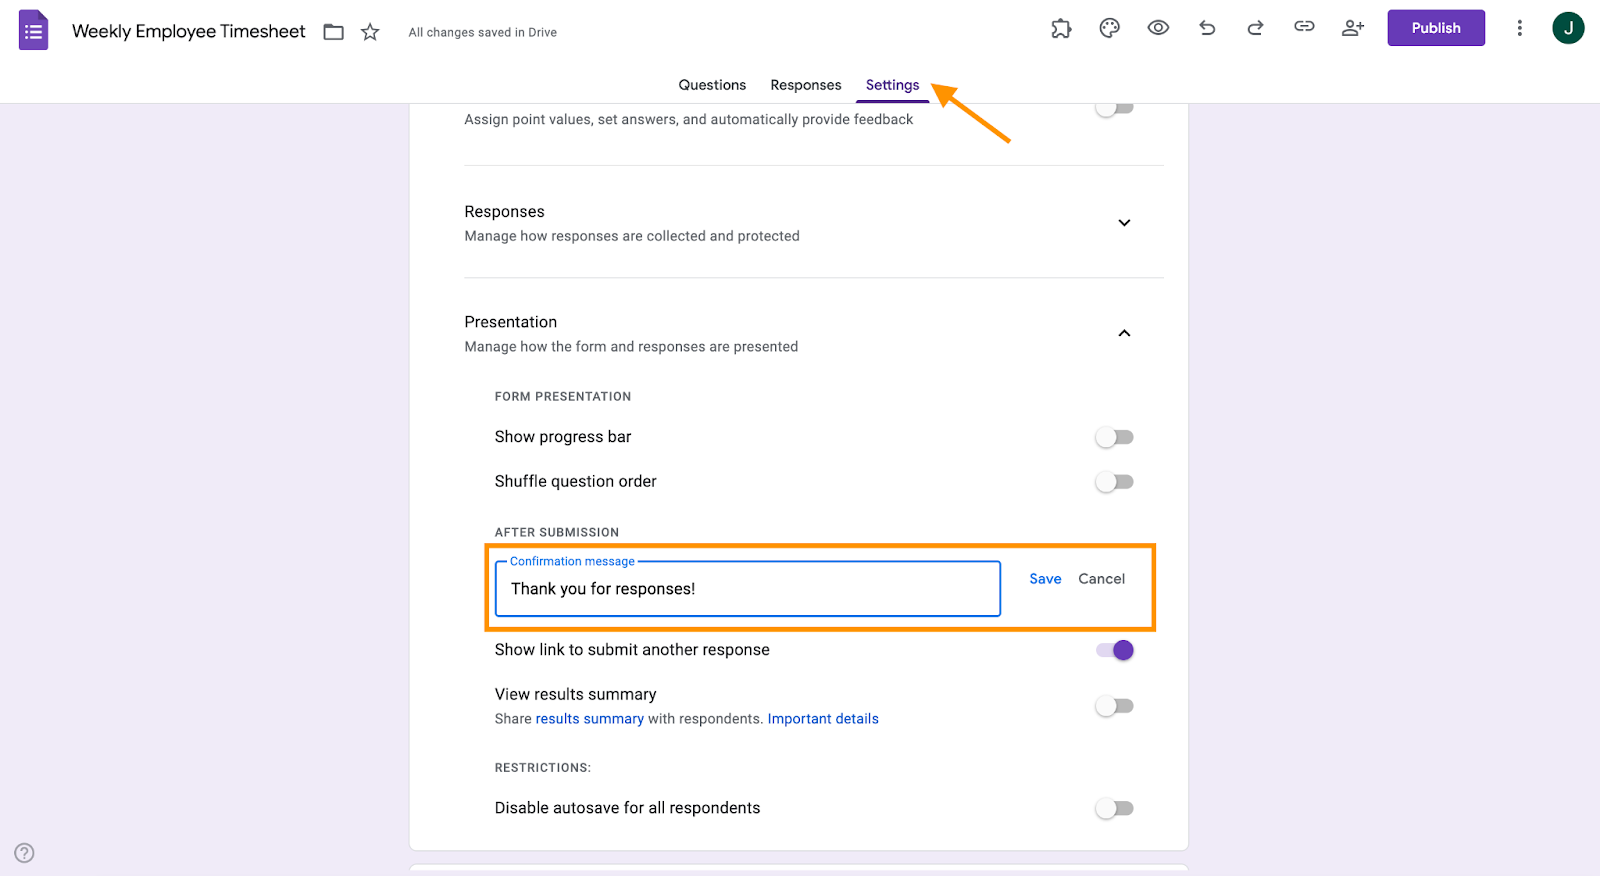Click the redo arrow icon

1255,28
